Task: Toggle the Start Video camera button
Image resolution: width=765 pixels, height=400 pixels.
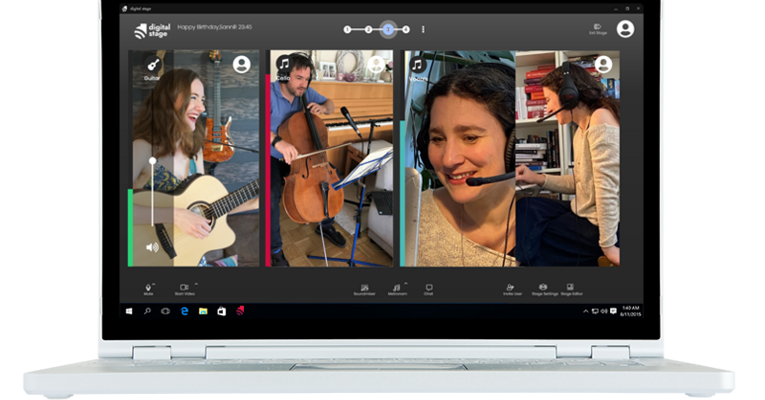Action: tap(184, 289)
